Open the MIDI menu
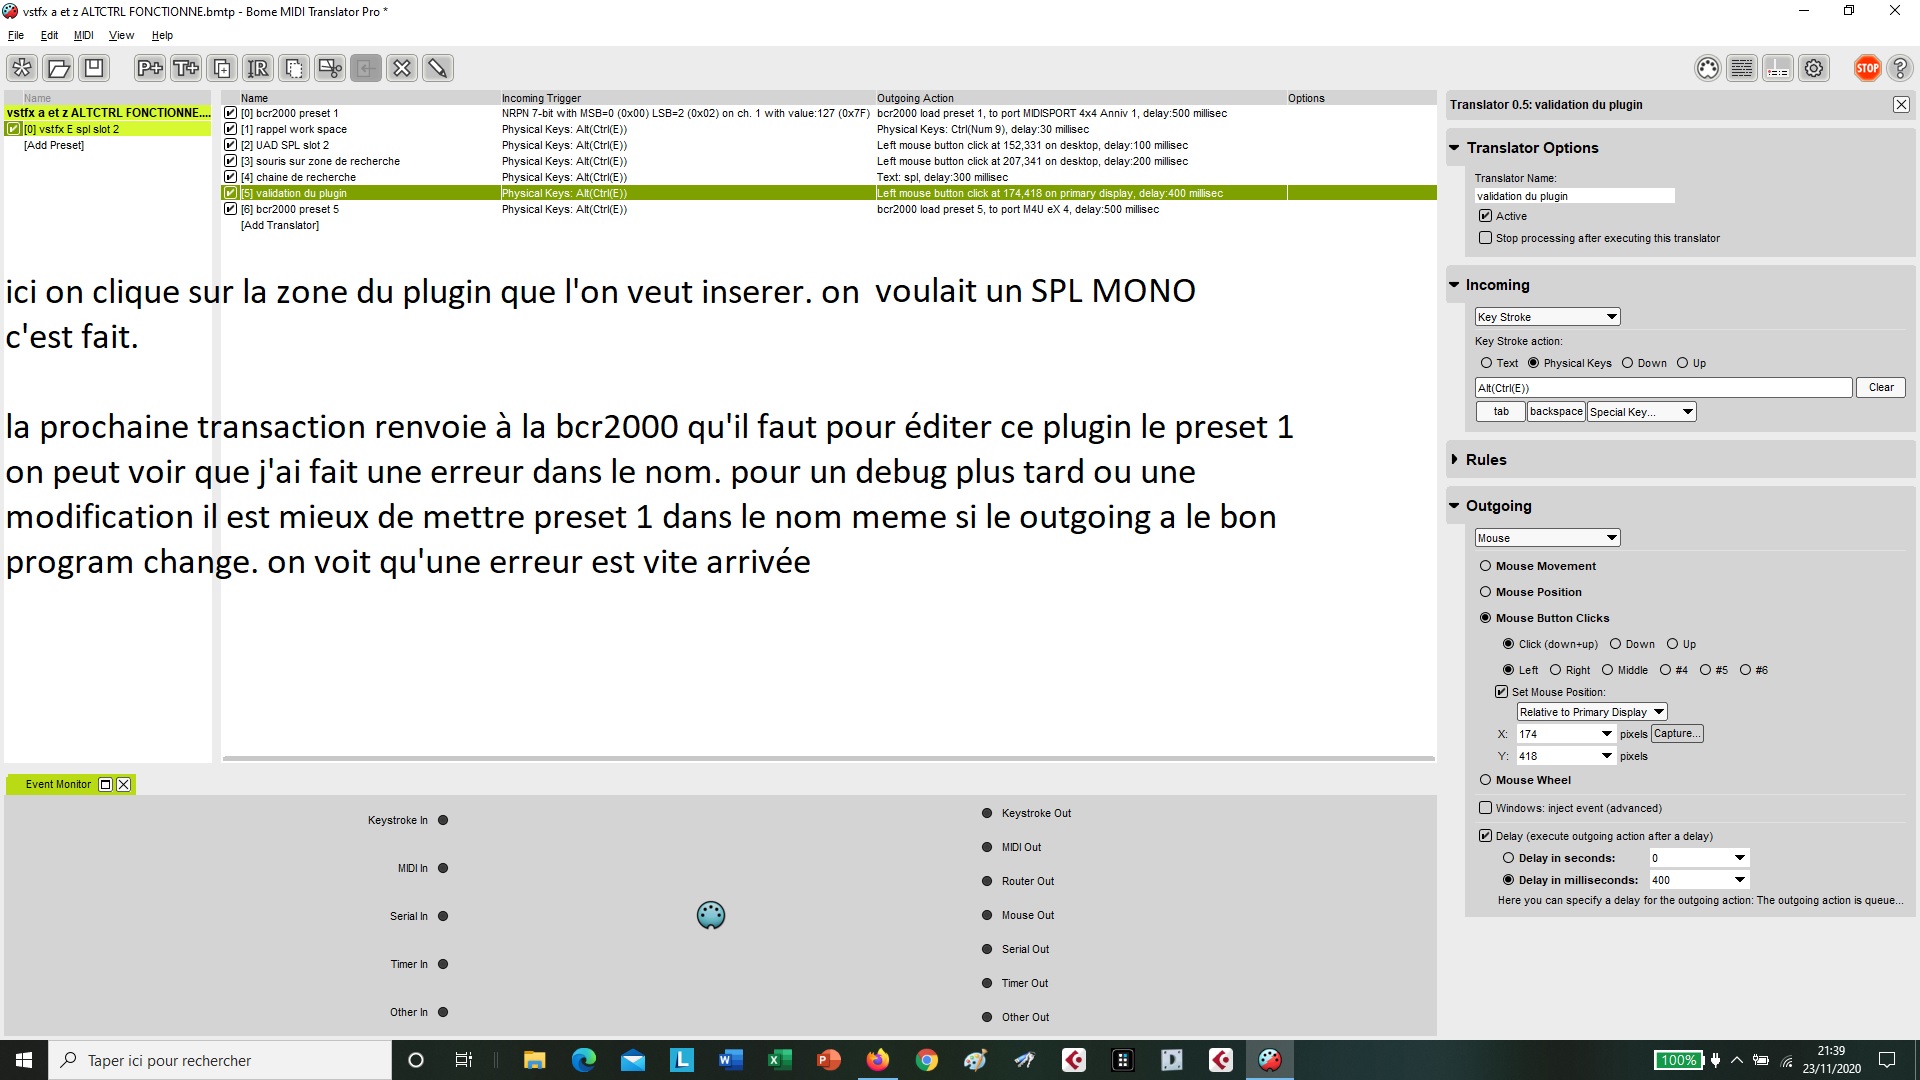This screenshot has height=1080, width=1920. coord(84,35)
